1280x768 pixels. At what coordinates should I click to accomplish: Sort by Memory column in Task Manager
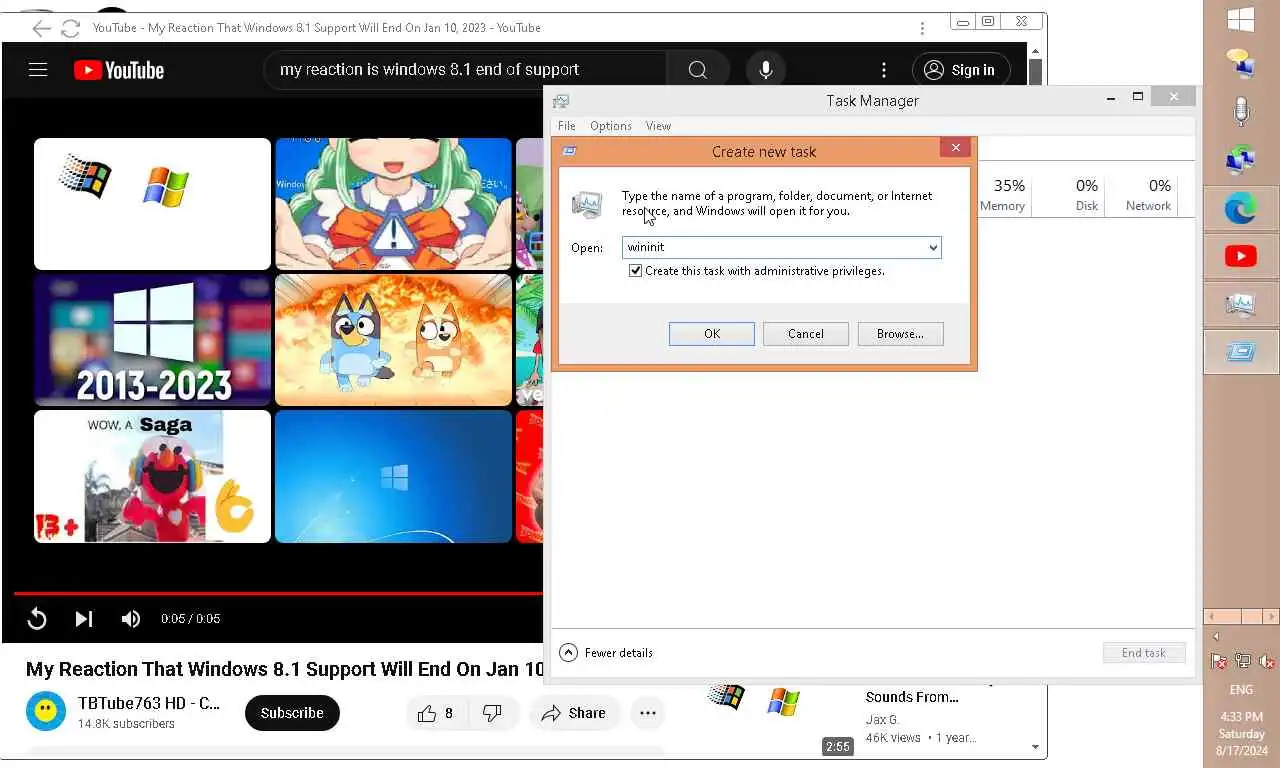pos(1003,195)
